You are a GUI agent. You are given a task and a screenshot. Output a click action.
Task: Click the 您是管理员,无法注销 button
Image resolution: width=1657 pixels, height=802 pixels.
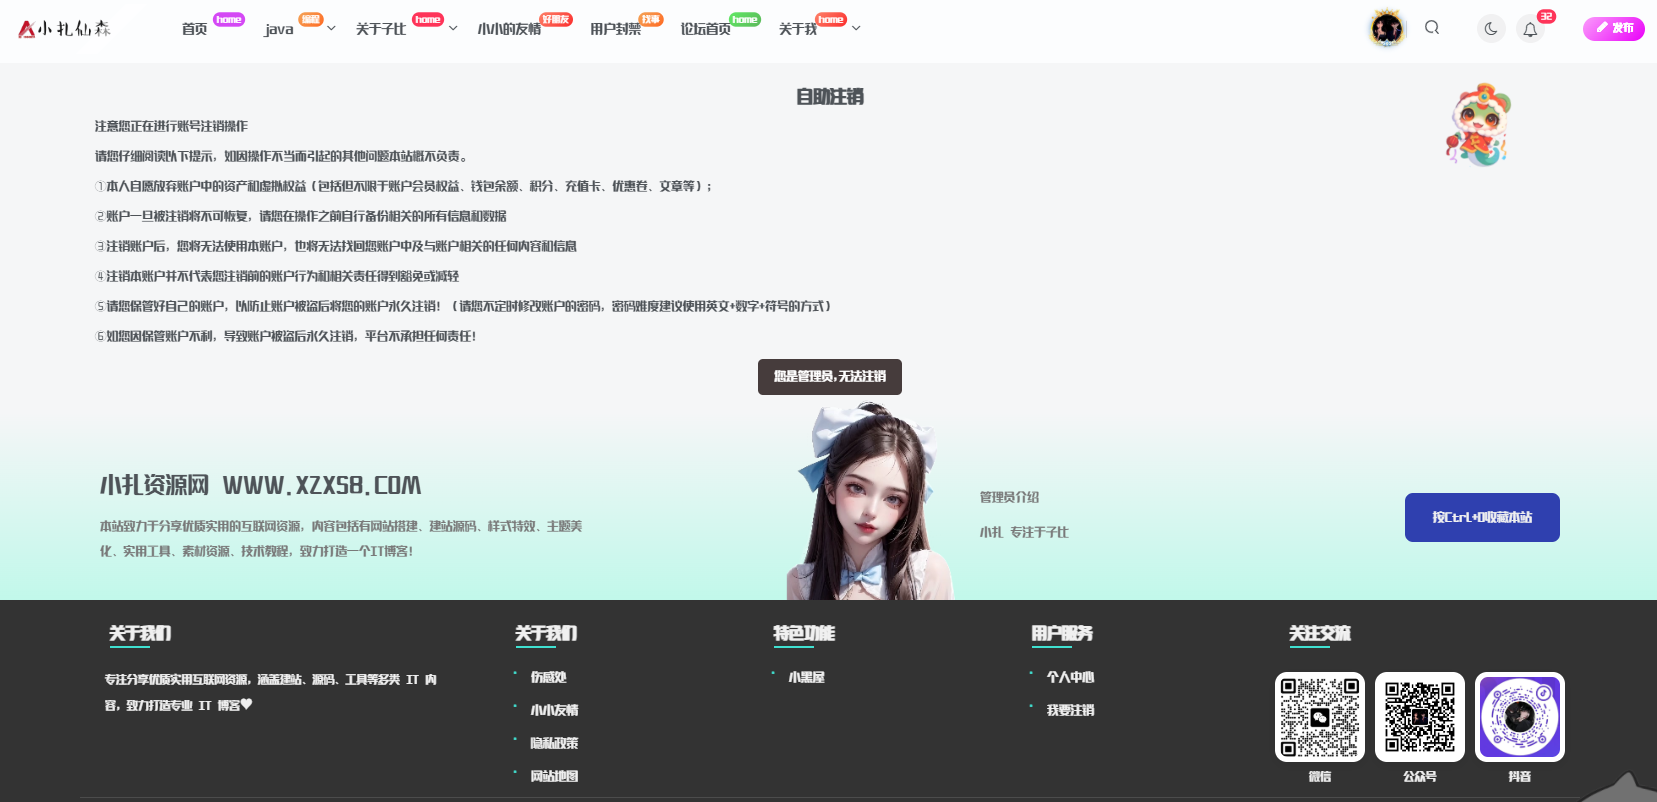click(x=830, y=377)
